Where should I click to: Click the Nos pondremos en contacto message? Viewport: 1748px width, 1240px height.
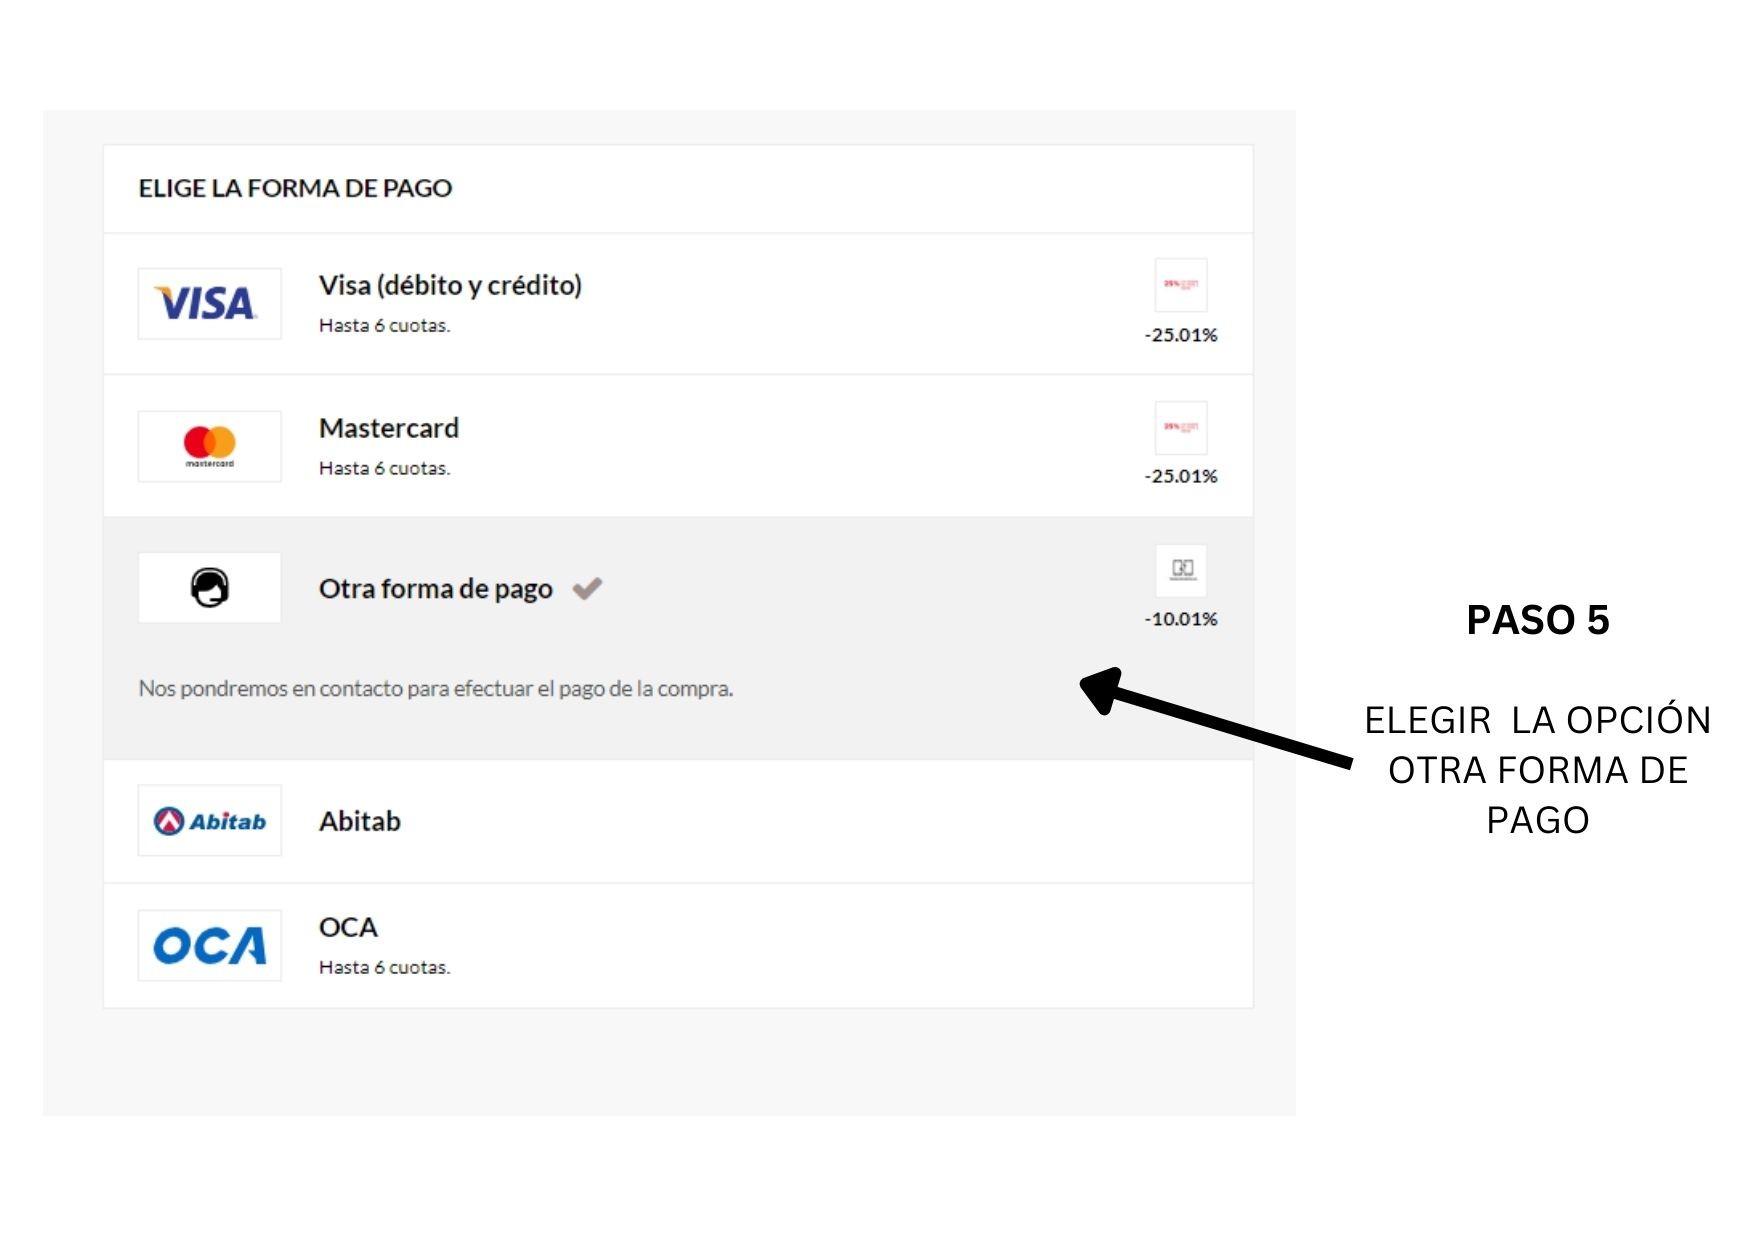(436, 689)
